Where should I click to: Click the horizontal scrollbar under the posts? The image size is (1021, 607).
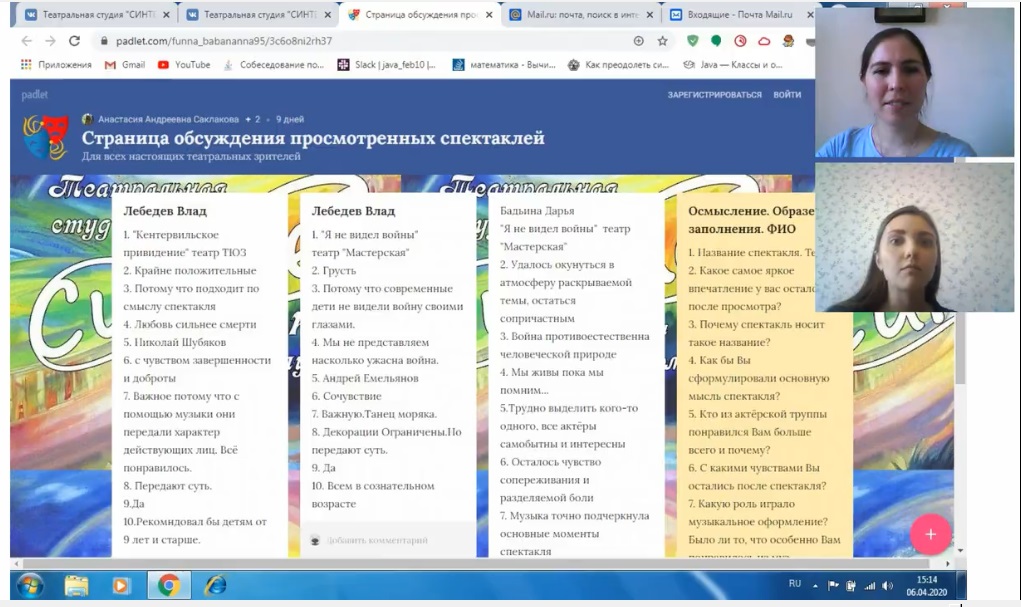tap(475, 563)
